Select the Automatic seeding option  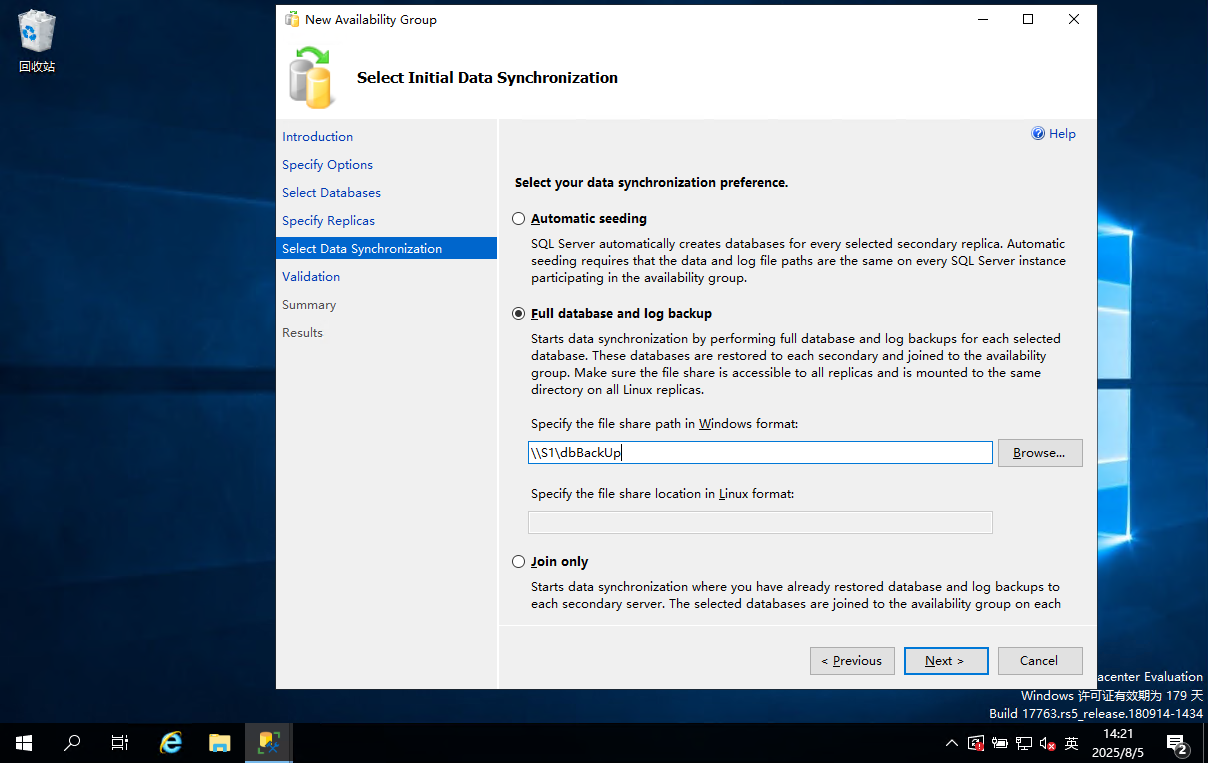point(518,218)
